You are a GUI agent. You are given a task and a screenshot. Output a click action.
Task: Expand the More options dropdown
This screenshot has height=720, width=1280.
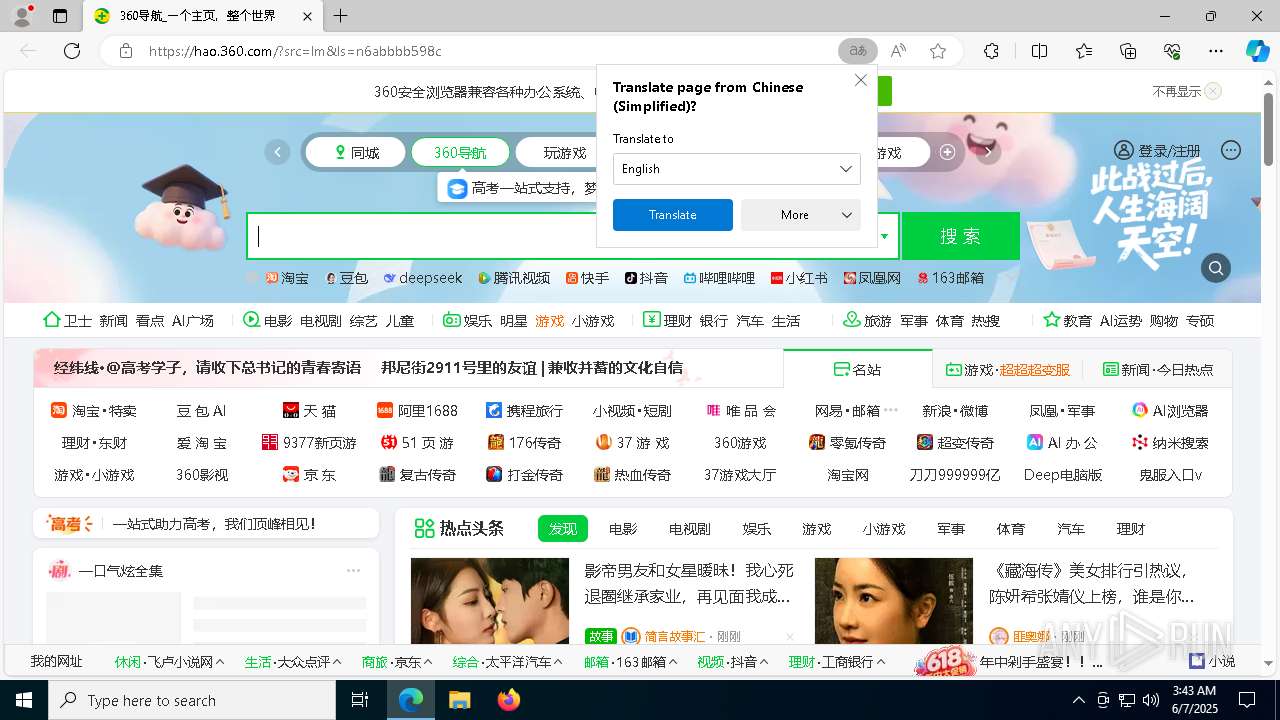click(800, 215)
